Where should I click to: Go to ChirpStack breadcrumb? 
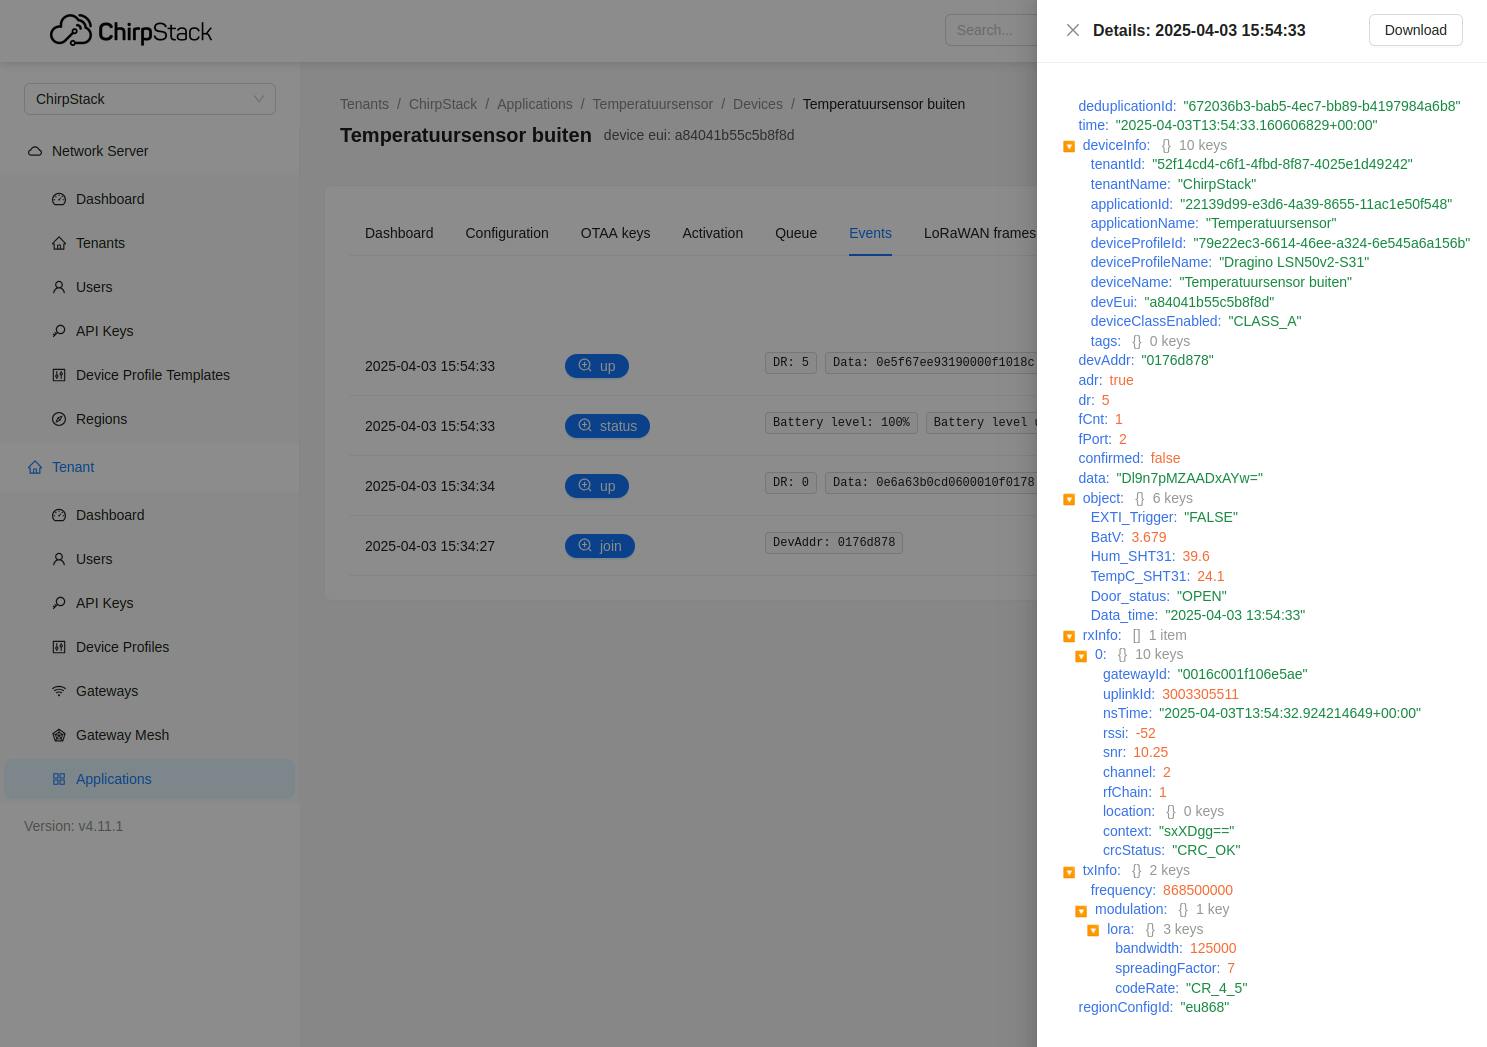click(443, 104)
